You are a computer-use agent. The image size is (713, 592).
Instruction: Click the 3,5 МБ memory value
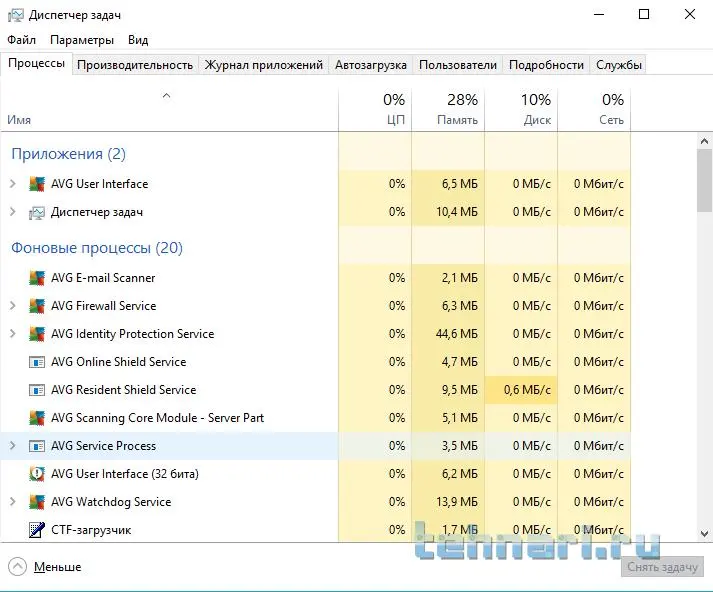click(x=459, y=446)
